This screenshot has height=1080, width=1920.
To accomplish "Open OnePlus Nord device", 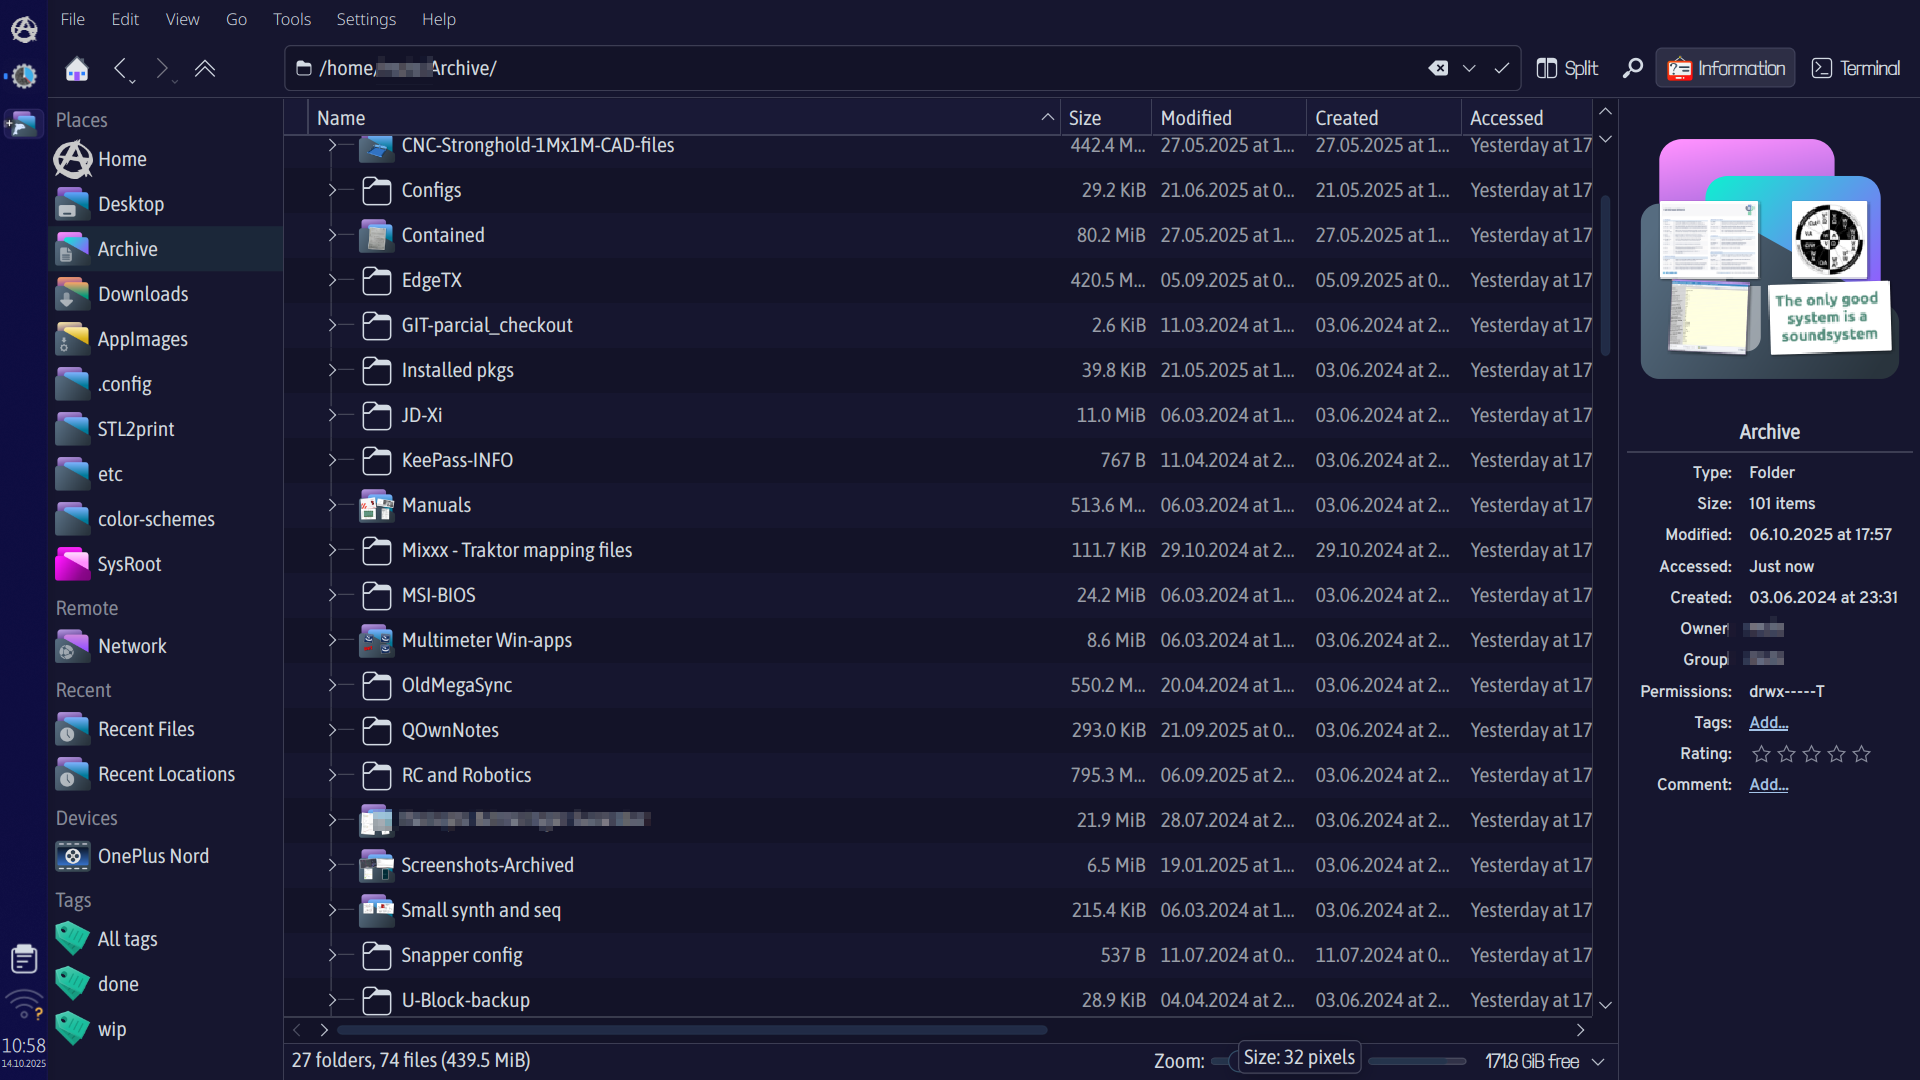I will tap(152, 856).
